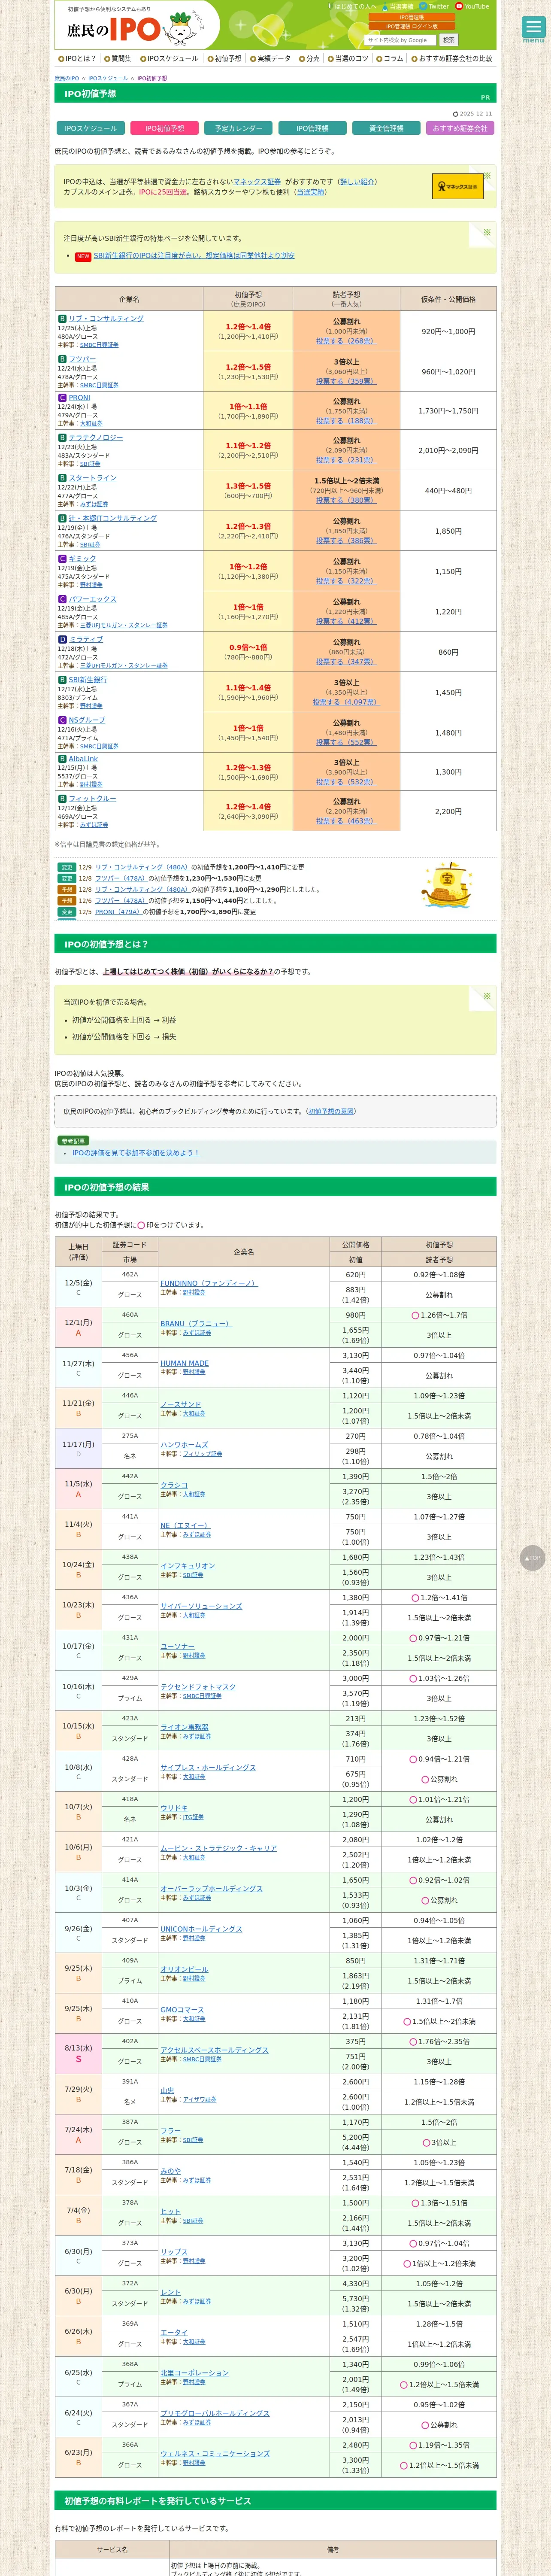
Task: Open 初値予想の意図 link
Action: pyautogui.click(x=331, y=1111)
